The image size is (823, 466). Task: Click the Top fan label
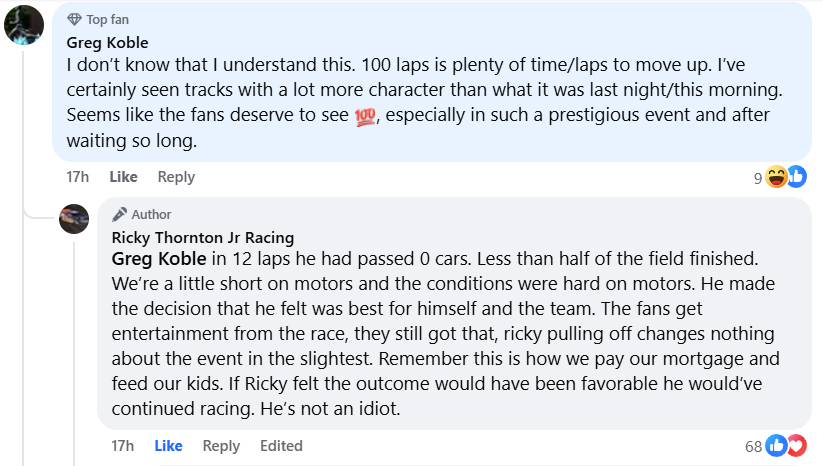point(107,20)
